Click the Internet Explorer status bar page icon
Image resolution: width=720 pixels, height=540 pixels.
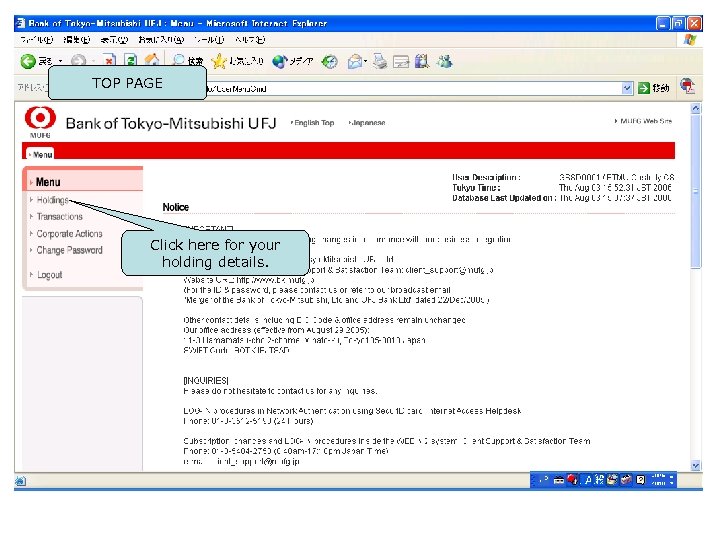tap(20, 481)
